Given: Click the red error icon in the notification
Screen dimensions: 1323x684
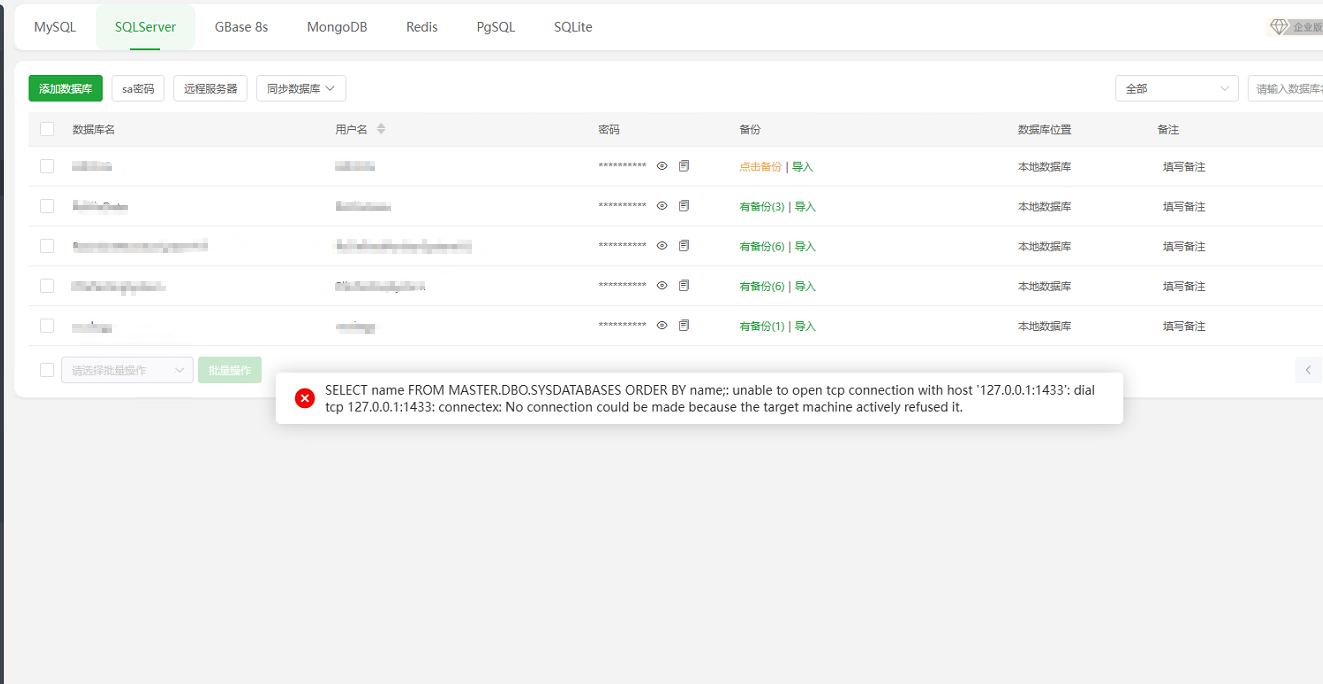Looking at the screenshot, I should click(305, 398).
